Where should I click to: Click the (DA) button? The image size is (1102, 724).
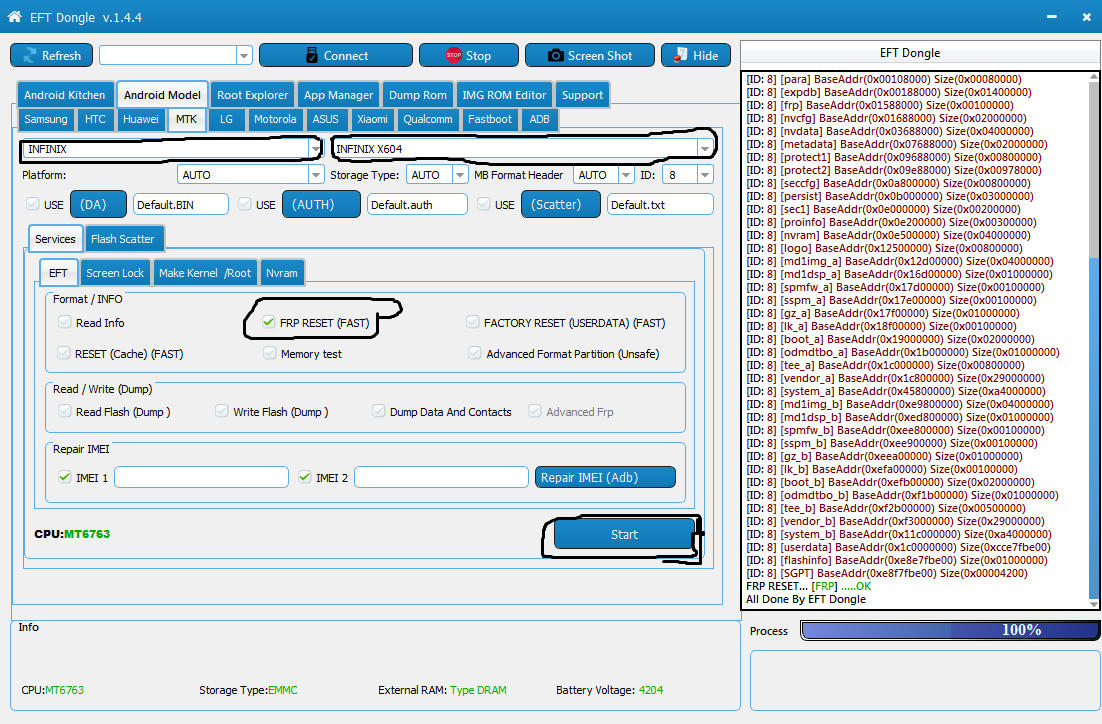coord(98,205)
